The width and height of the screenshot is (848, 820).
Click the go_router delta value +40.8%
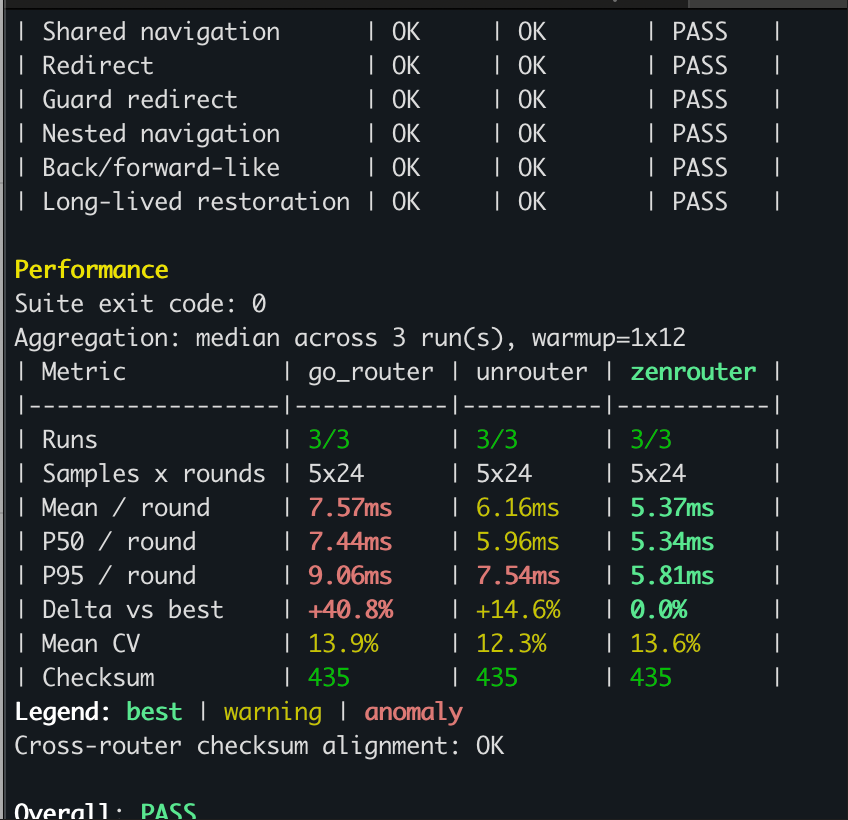click(350, 610)
